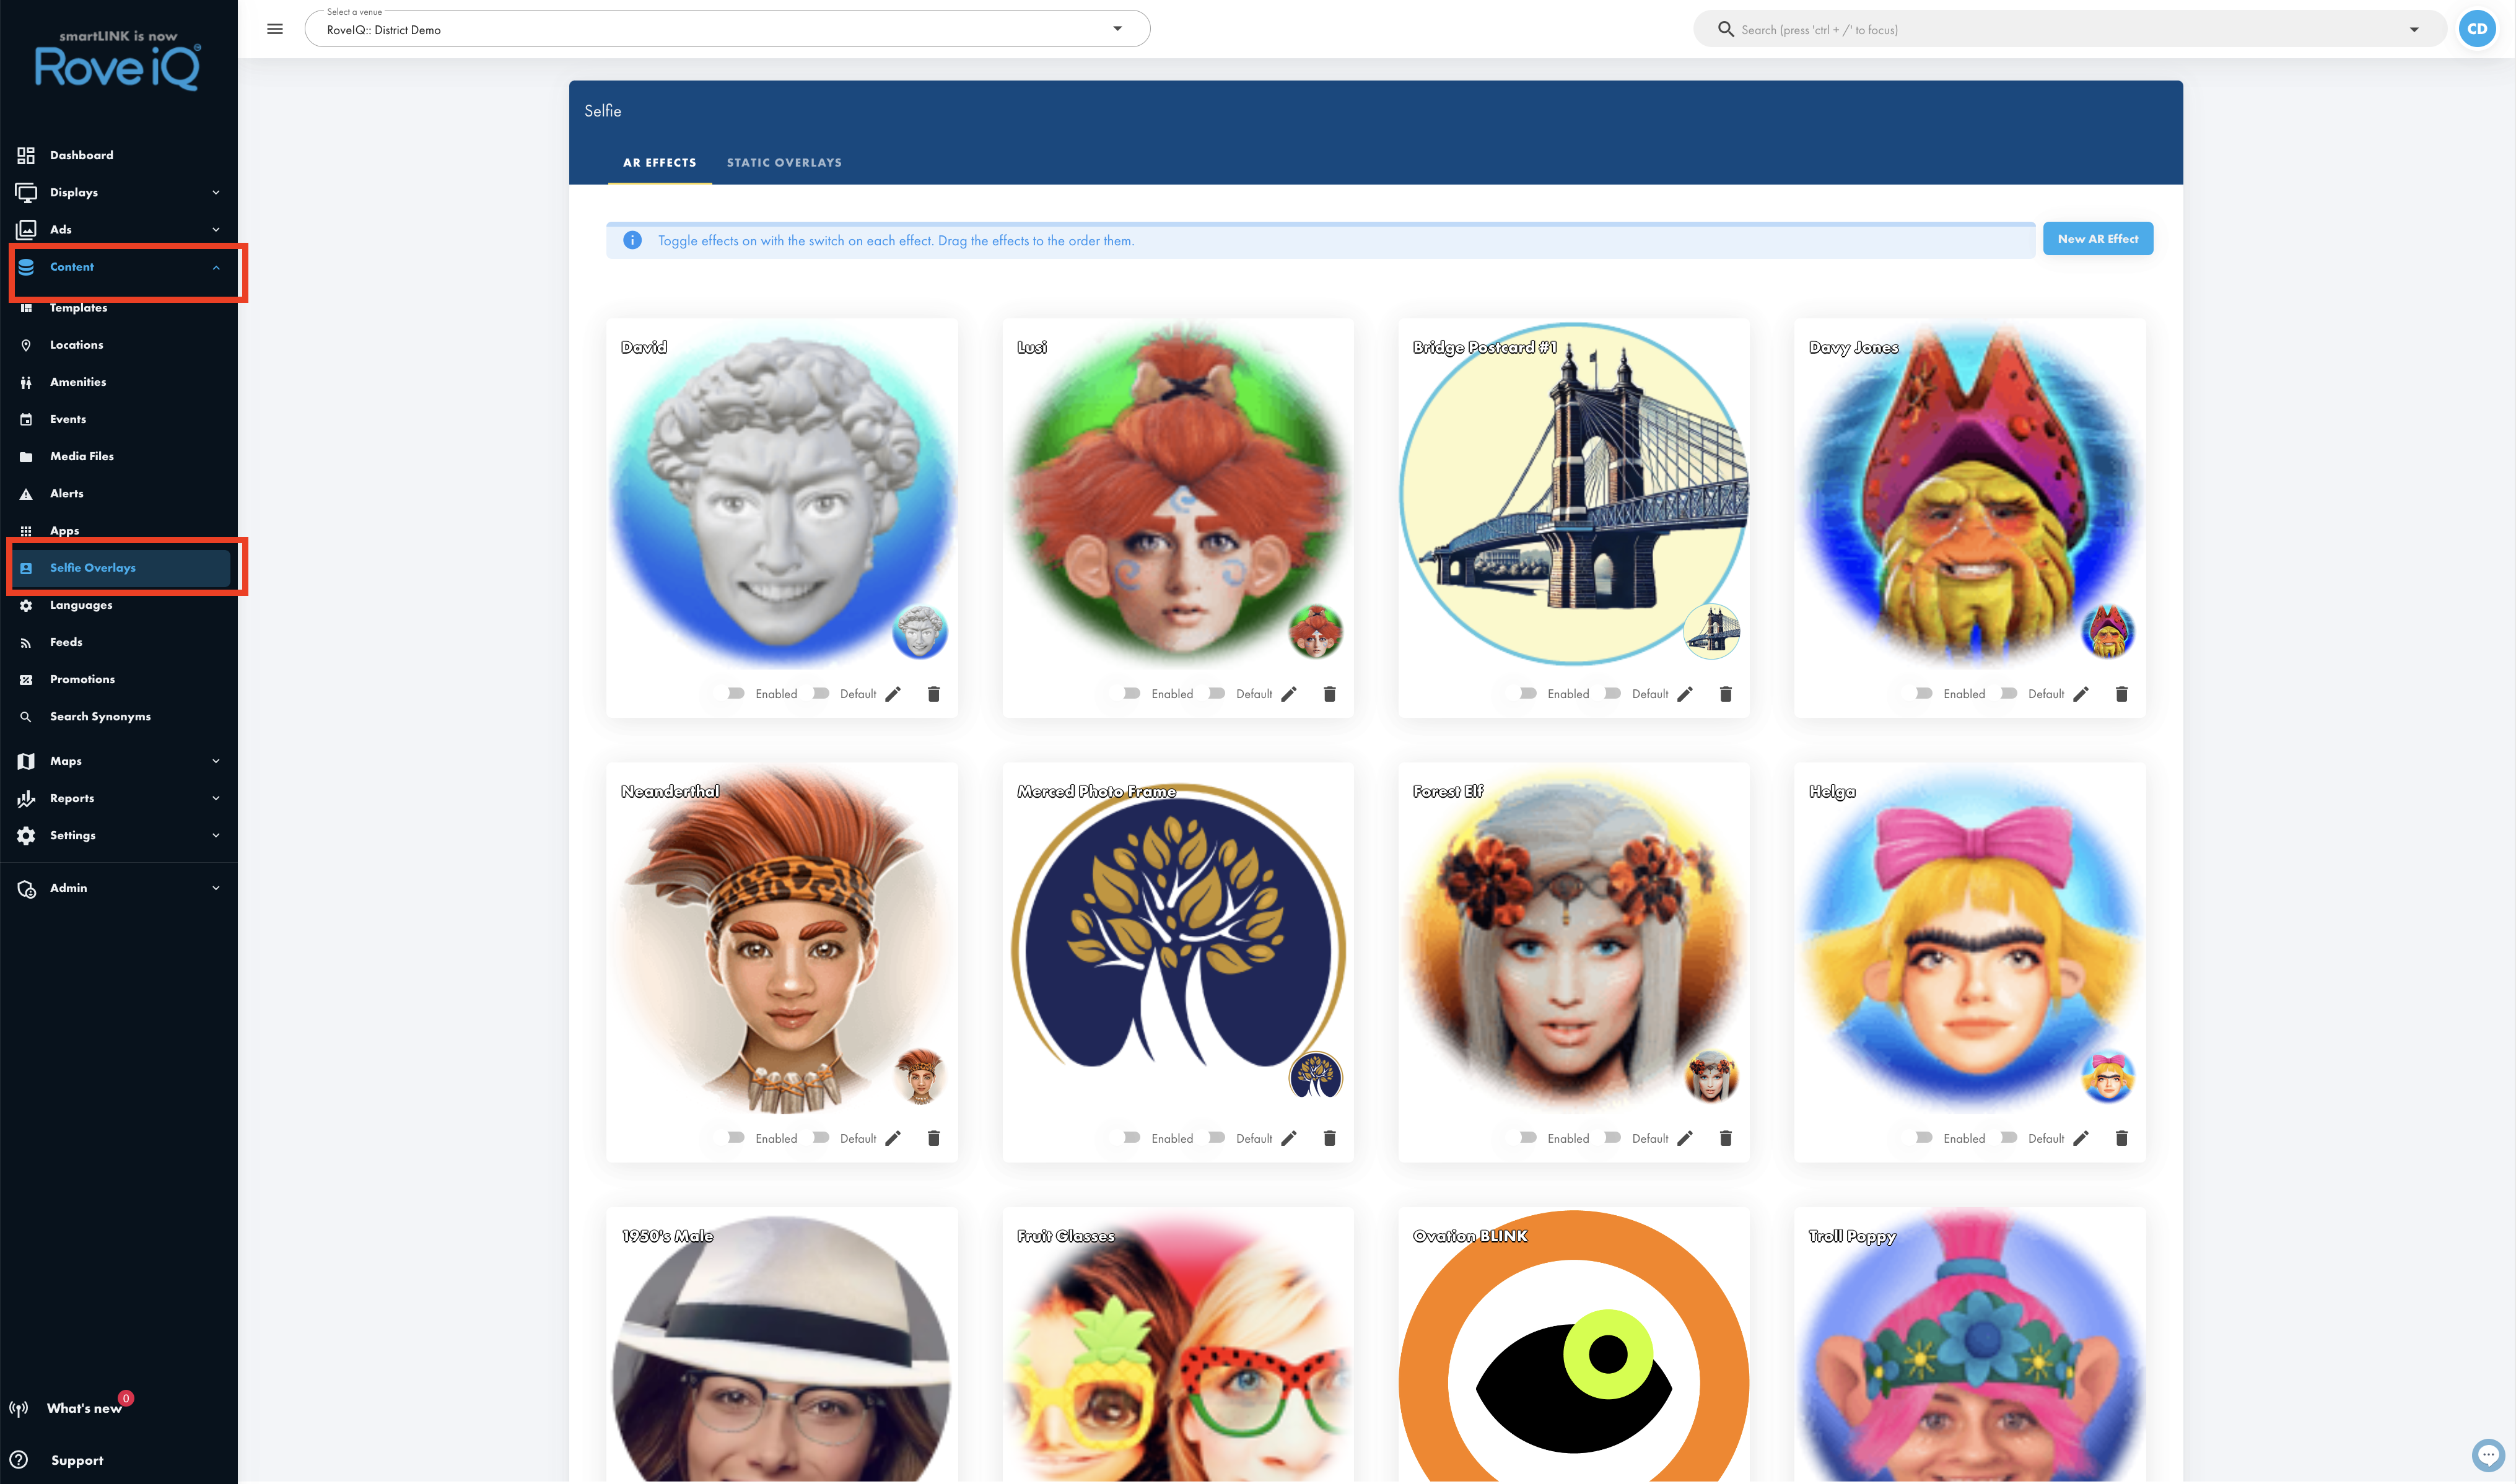Open the venue selector dropdown

point(727,29)
